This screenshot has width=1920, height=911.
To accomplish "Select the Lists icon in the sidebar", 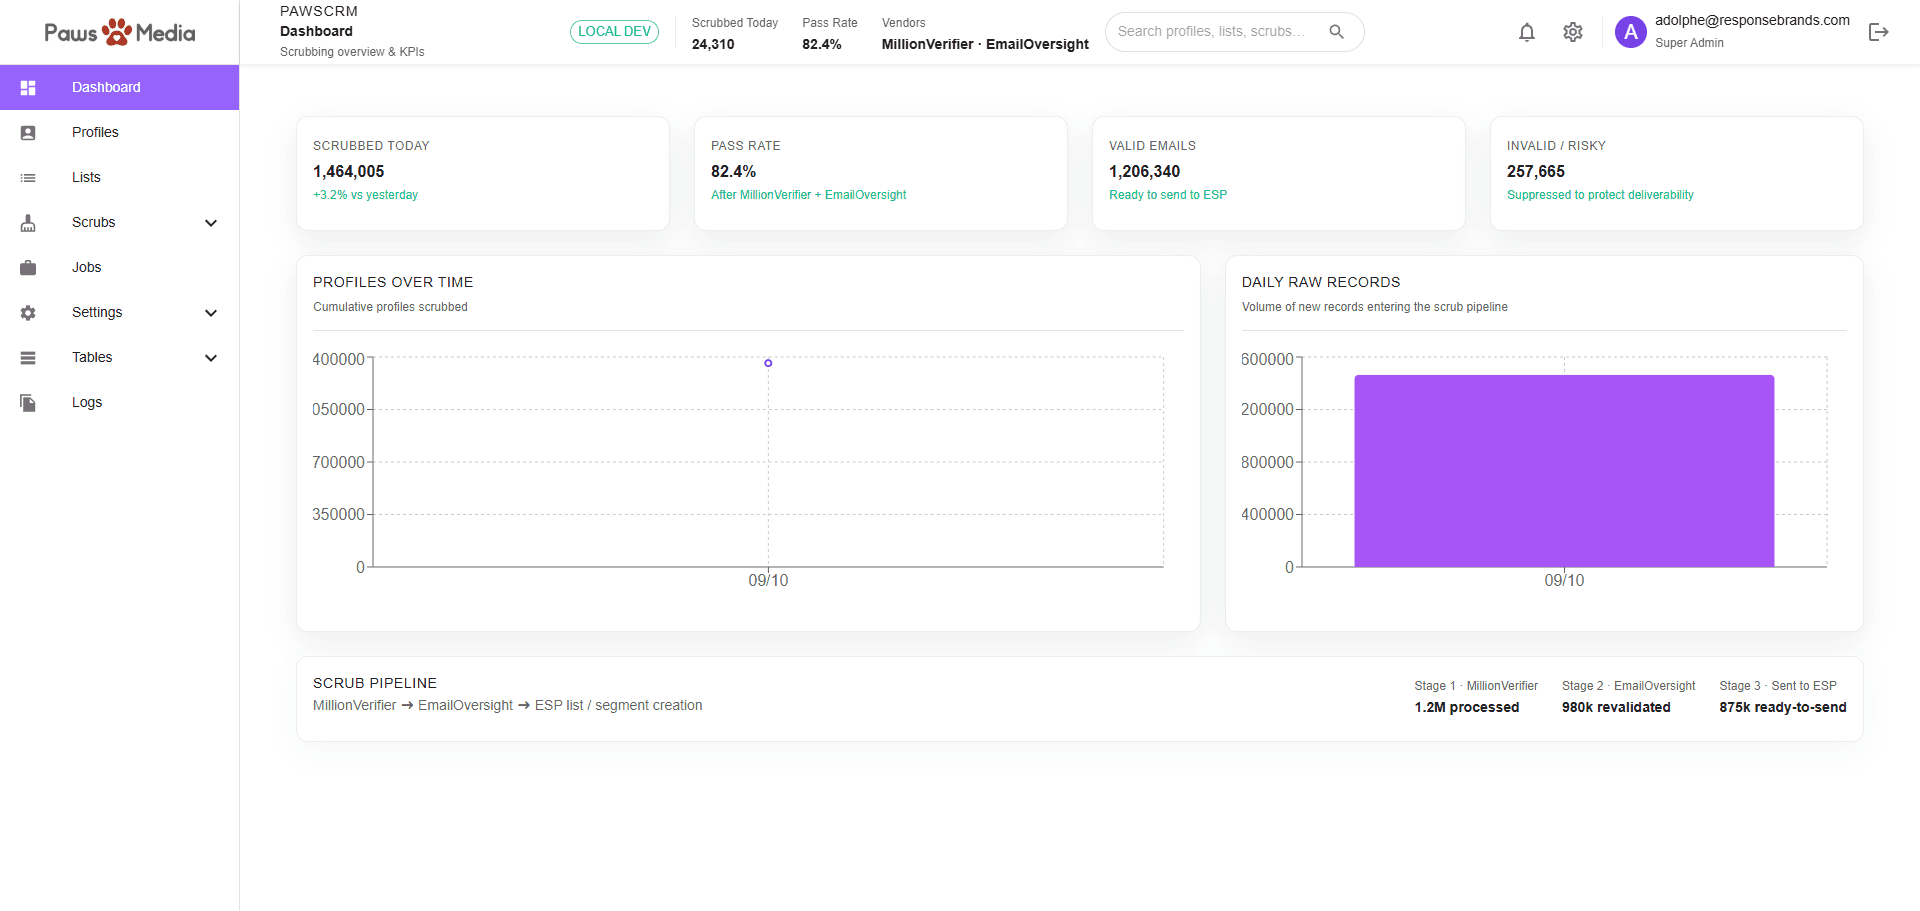I will tap(28, 177).
